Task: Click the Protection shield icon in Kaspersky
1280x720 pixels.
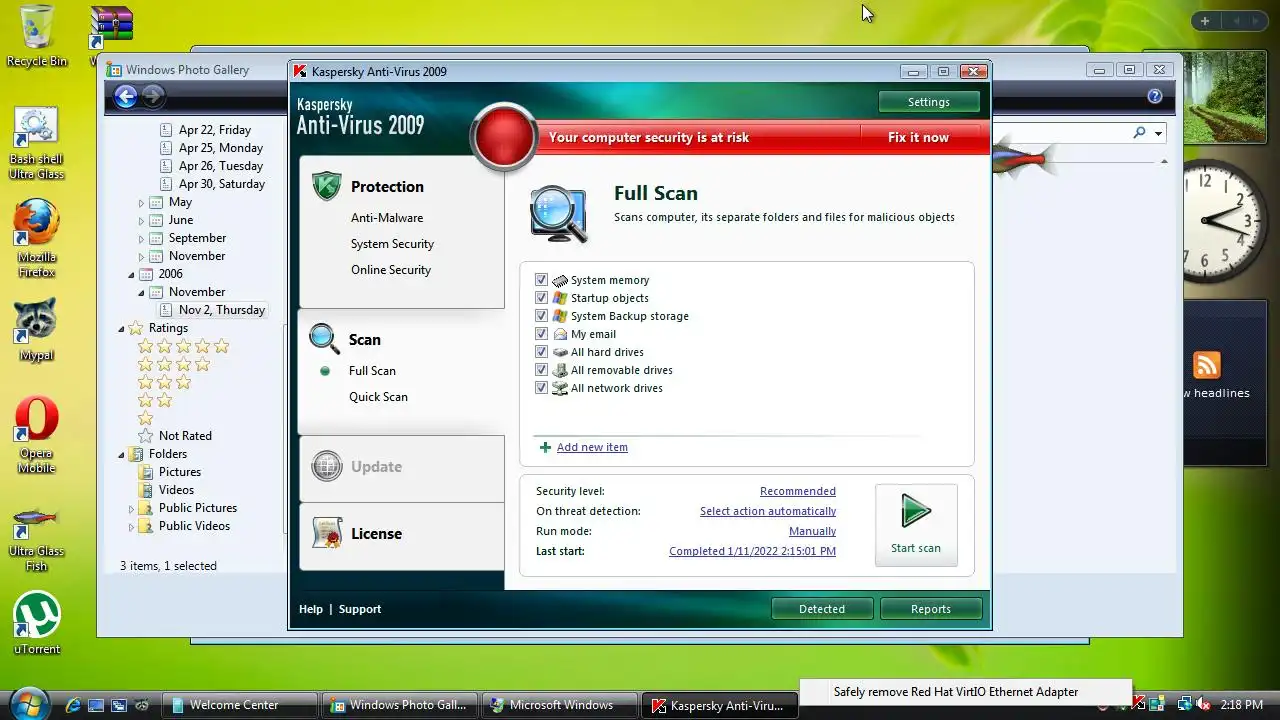Action: click(x=326, y=186)
